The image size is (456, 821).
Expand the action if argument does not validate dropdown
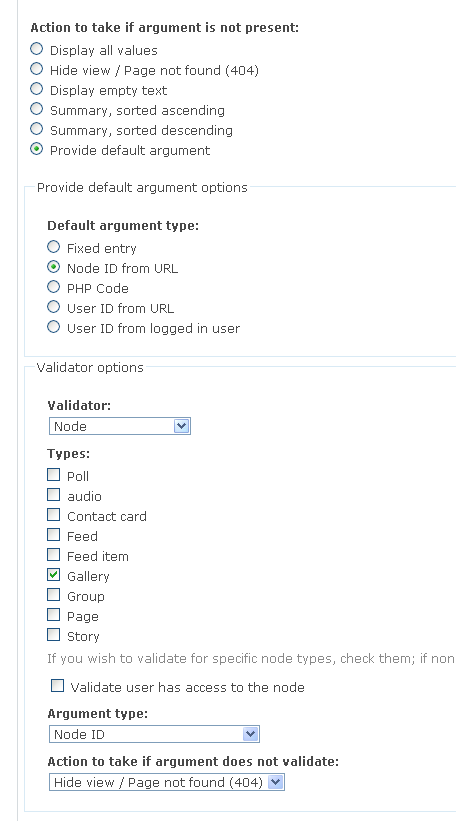pos(167,782)
